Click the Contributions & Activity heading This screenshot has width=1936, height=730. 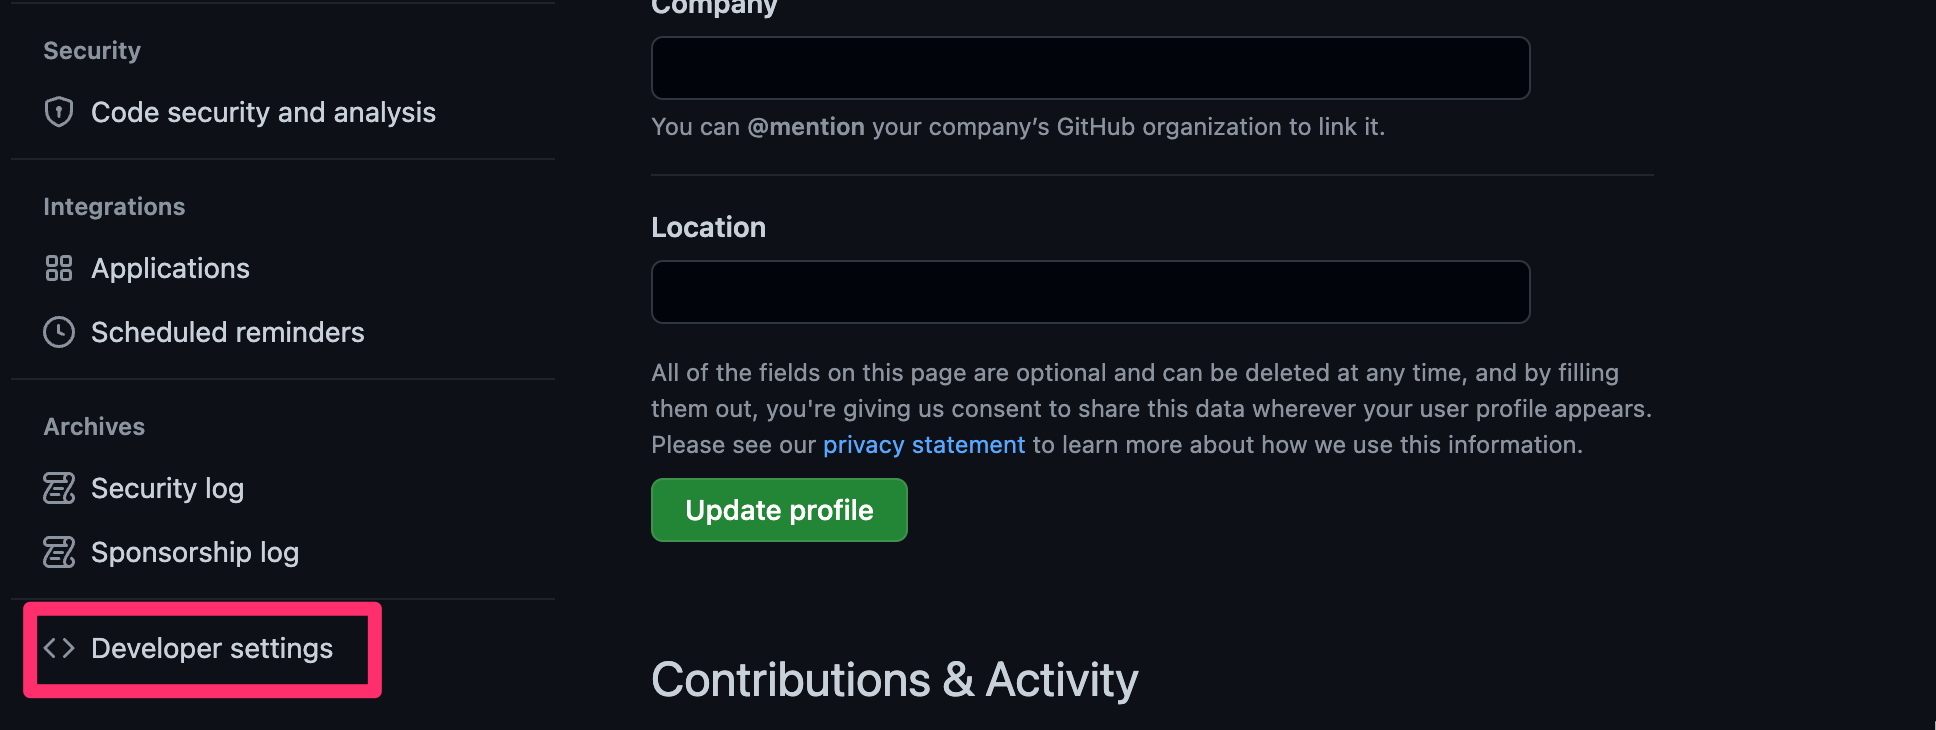click(894, 680)
